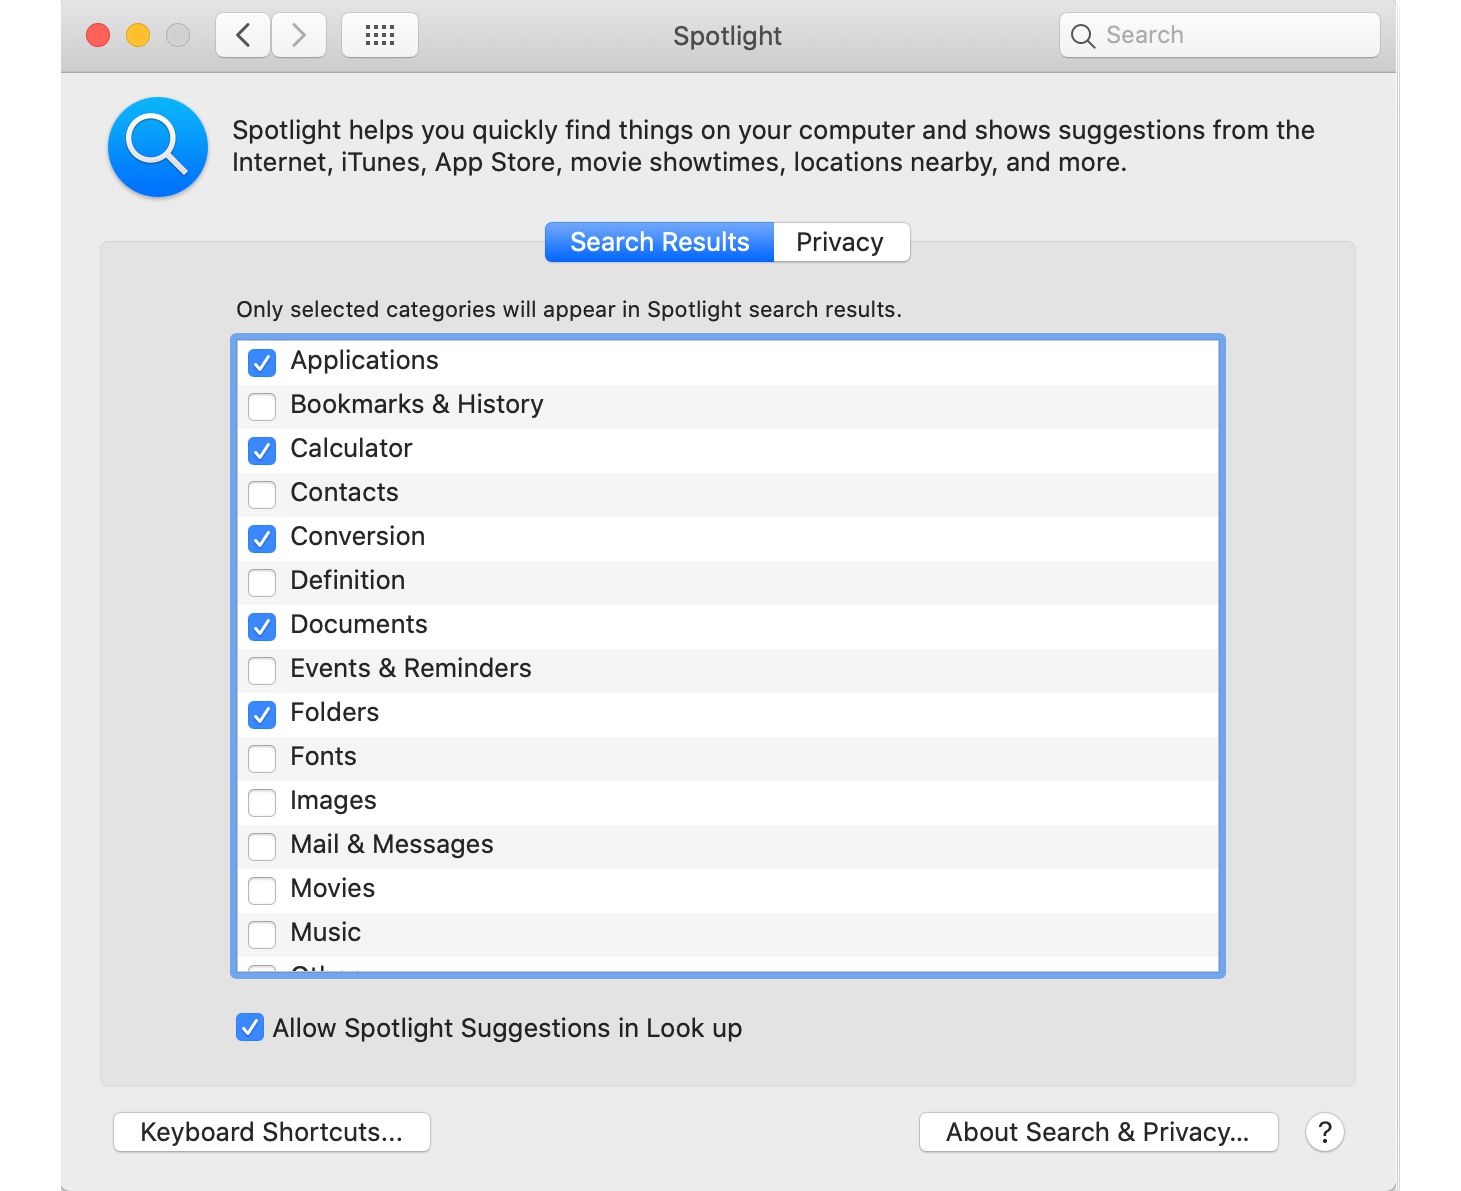The width and height of the screenshot is (1461, 1191).
Task: Select the Contacts row label
Action: tap(344, 492)
